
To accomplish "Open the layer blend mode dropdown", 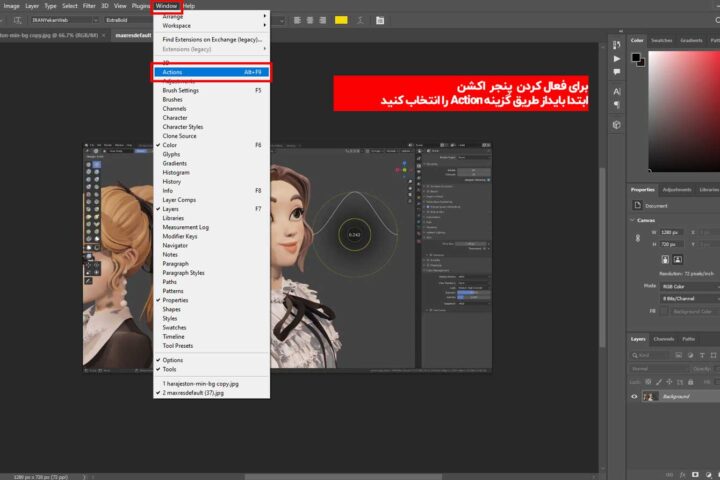I will click(x=659, y=368).
